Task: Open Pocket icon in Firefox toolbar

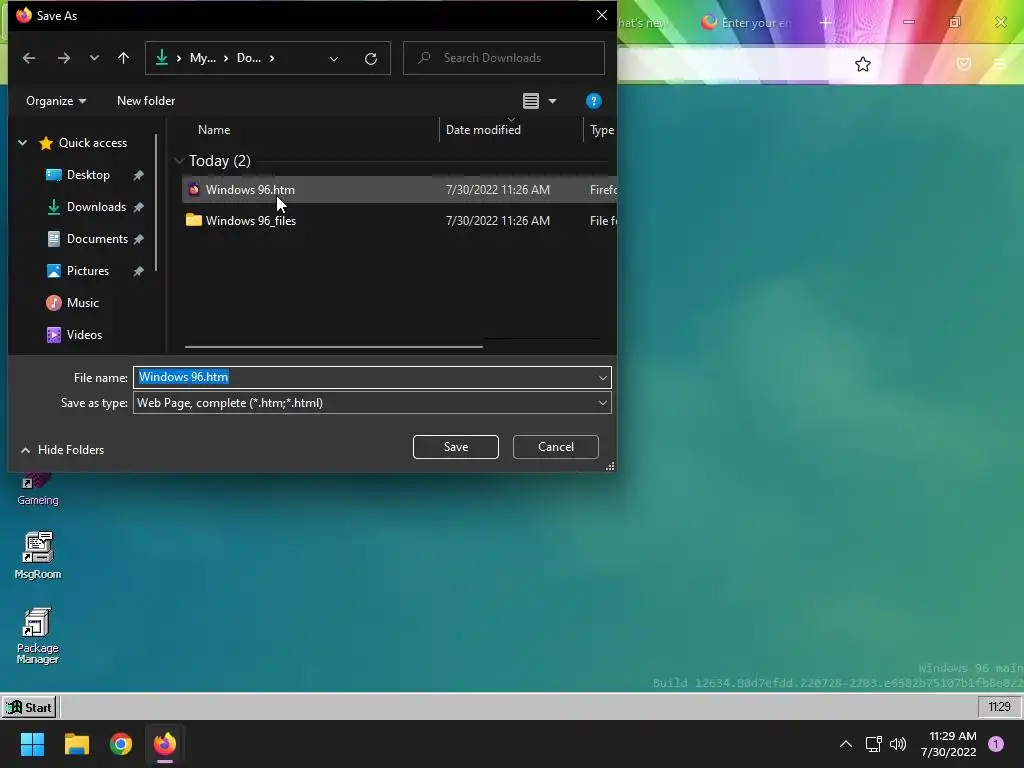Action: click(964, 64)
